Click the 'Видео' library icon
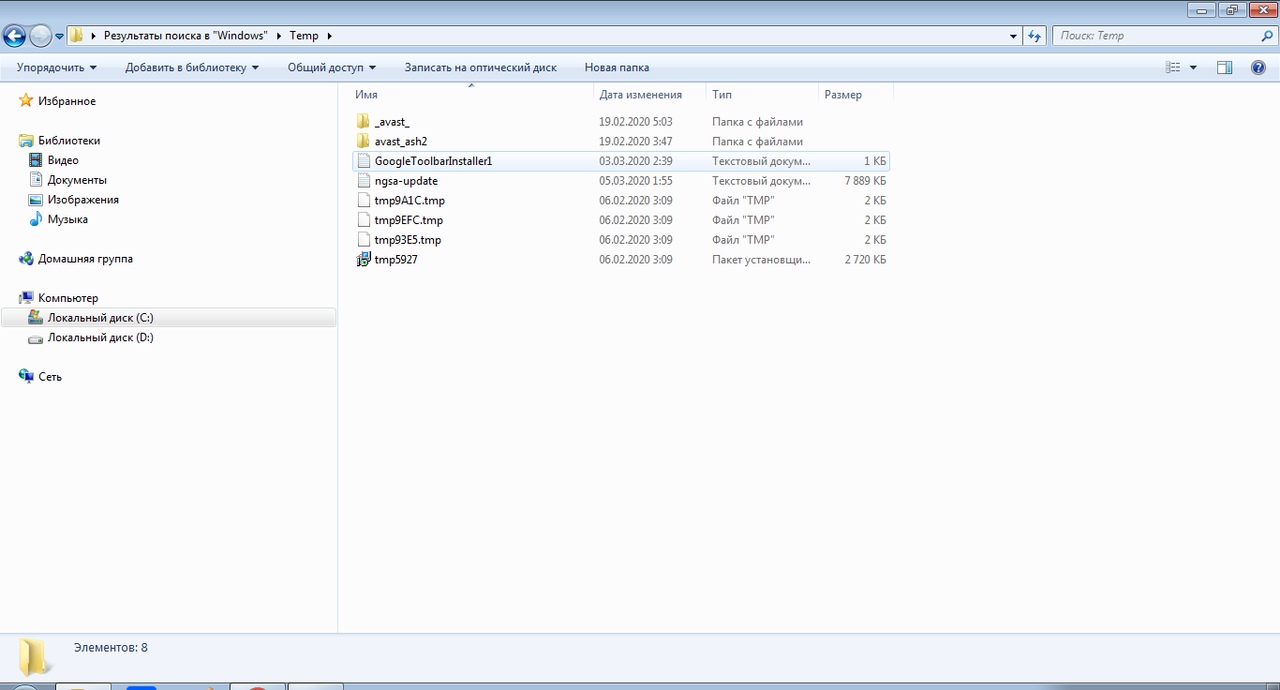Screen dimensions: 1280x690 point(36,160)
